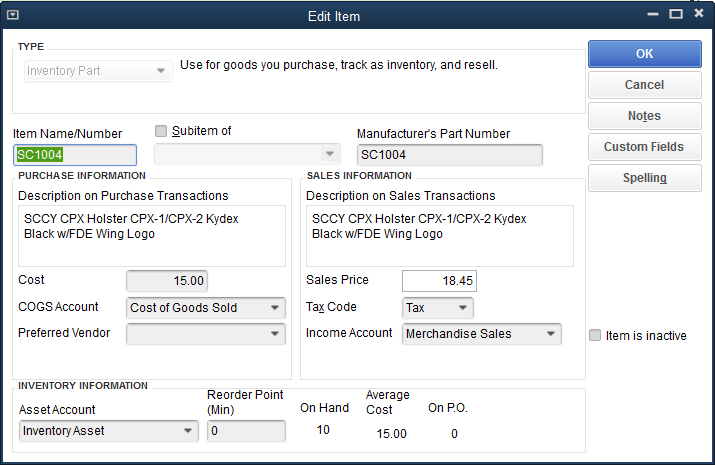Click the Reorder Point Min field

point(246,431)
